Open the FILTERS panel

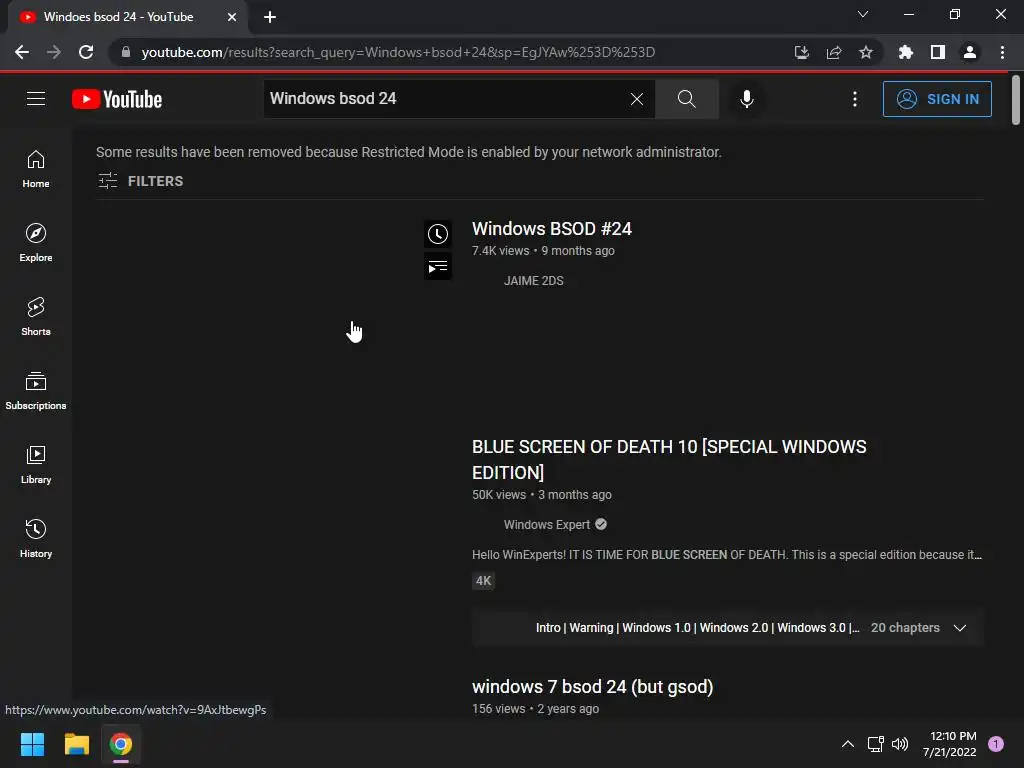click(140, 181)
